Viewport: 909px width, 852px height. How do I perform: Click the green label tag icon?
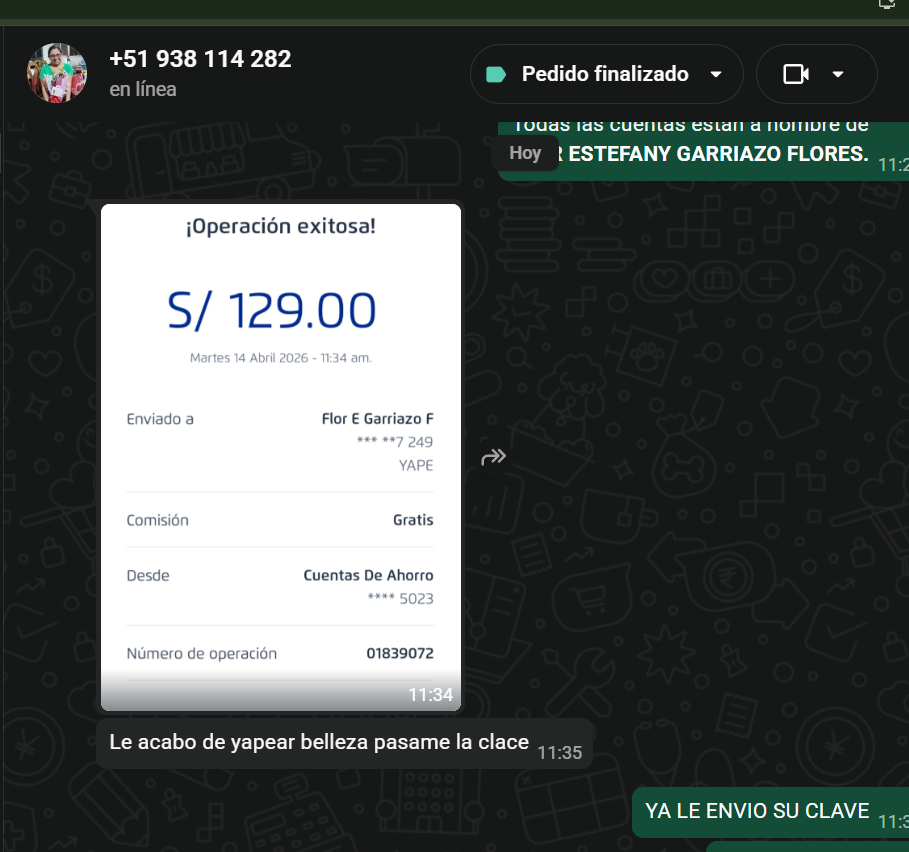[x=496, y=74]
